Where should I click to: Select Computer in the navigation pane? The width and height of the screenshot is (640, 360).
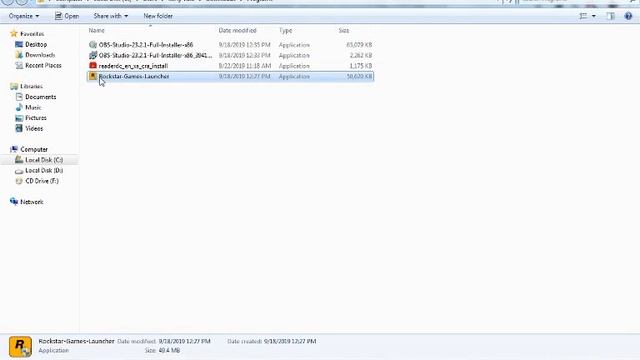tap(34, 149)
